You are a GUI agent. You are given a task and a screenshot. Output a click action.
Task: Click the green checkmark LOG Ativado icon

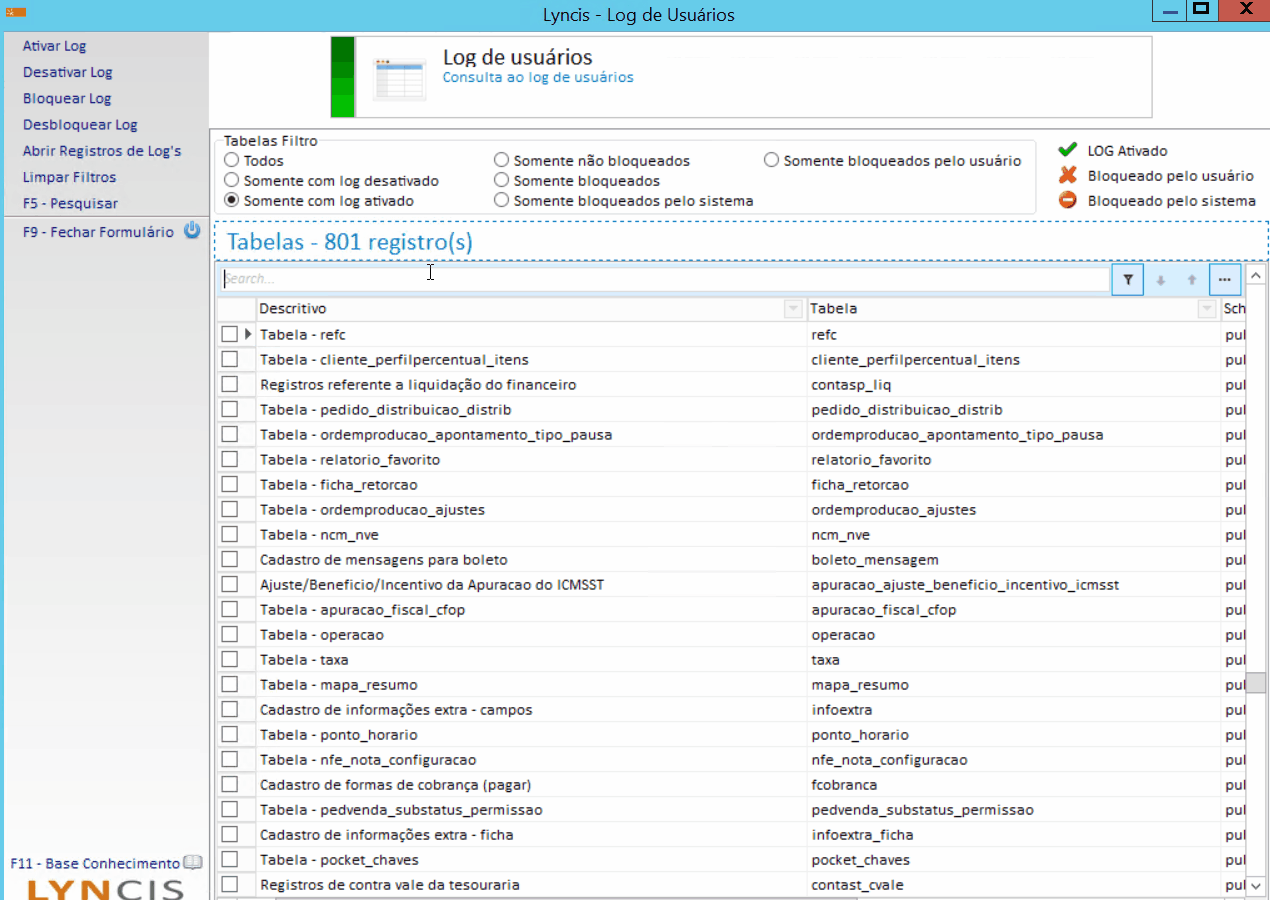[x=1067, y=151]
